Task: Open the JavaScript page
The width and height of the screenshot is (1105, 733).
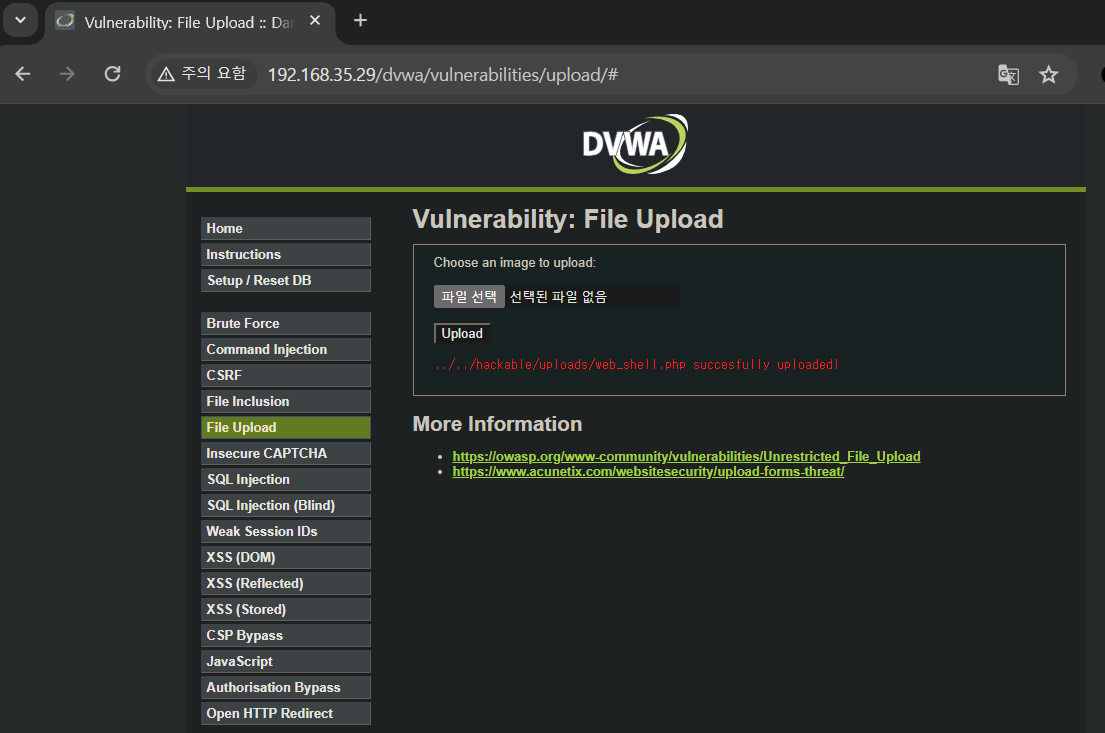Action: pyautogui.click(x=285, y=662)
